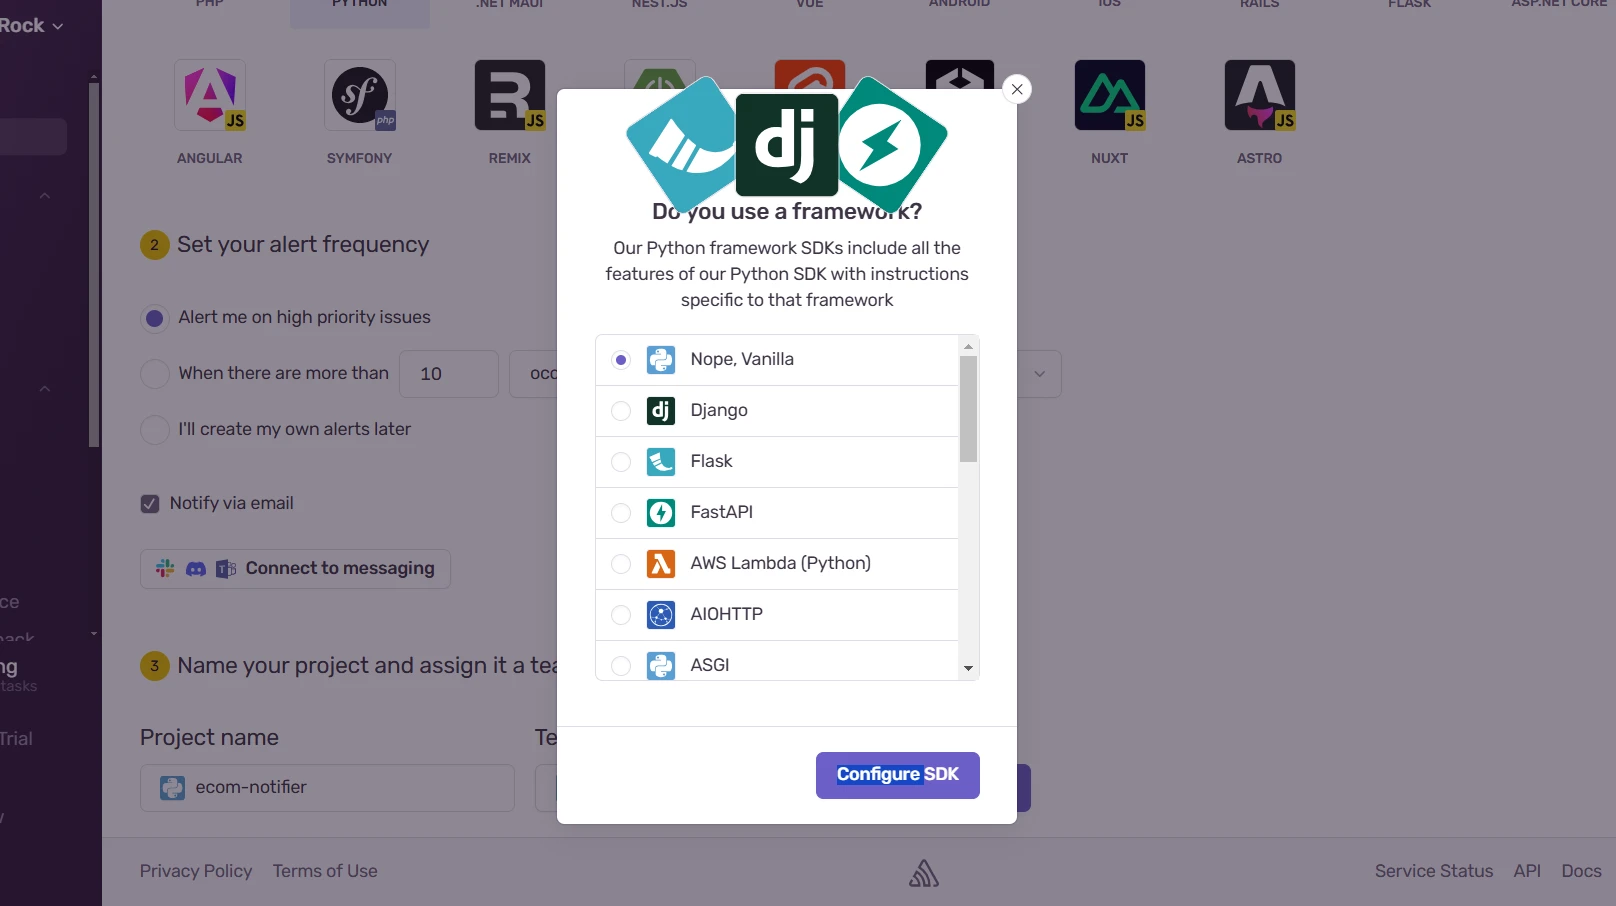The height and width of the screenshot is (906, 1616).
Task: Select the Nuxt platform icon
Action: coord(1109,96)
